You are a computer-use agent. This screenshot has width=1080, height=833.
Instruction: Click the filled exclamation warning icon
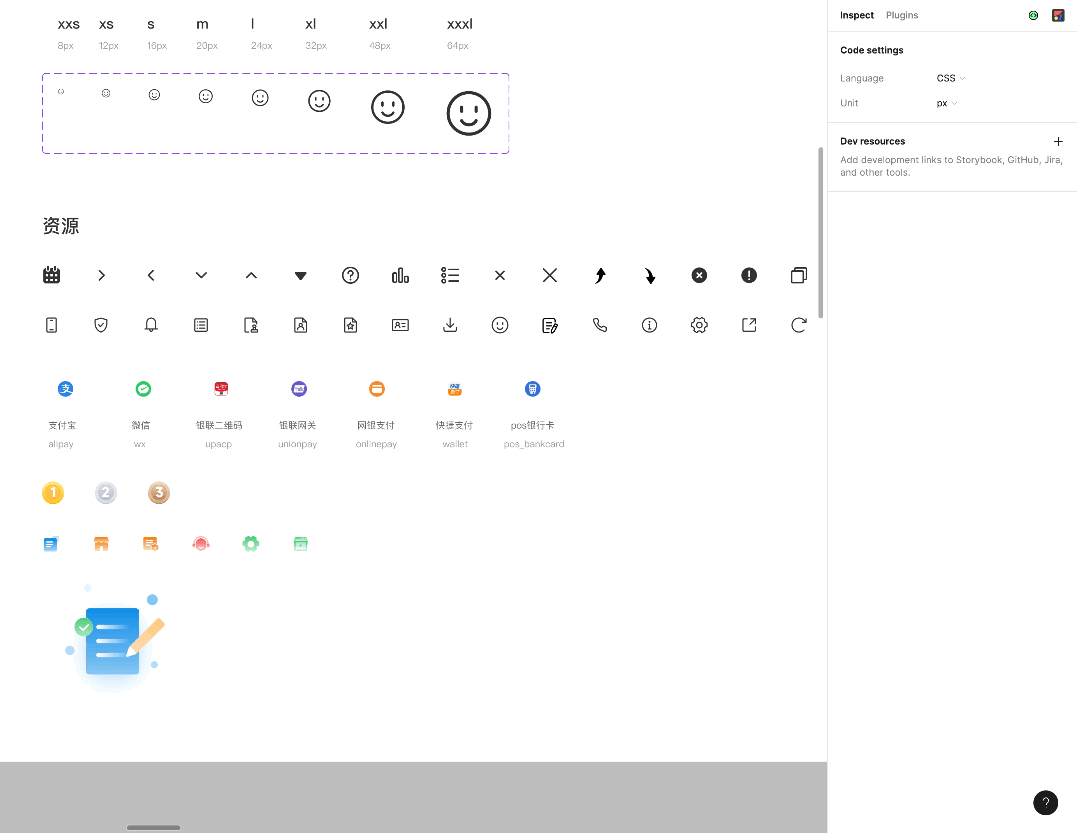[749, 276]
